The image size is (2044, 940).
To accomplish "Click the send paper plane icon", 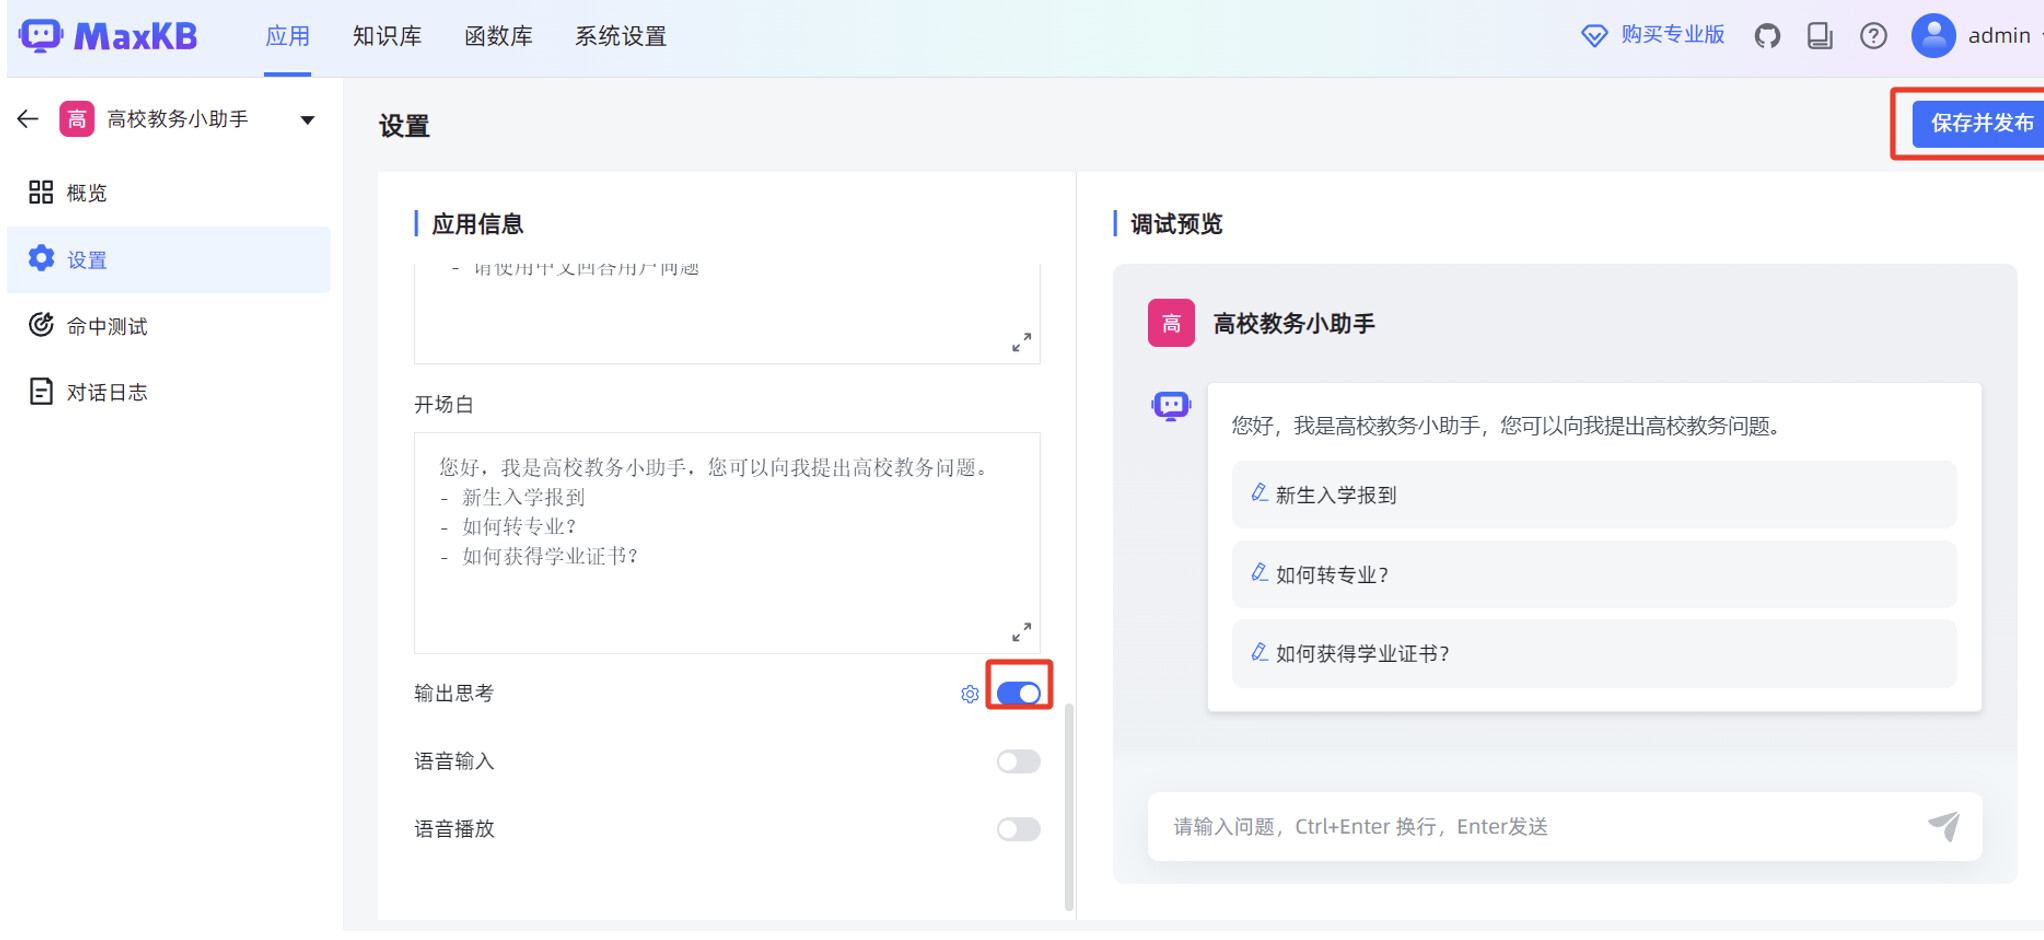I will (x=1944, y=826).
